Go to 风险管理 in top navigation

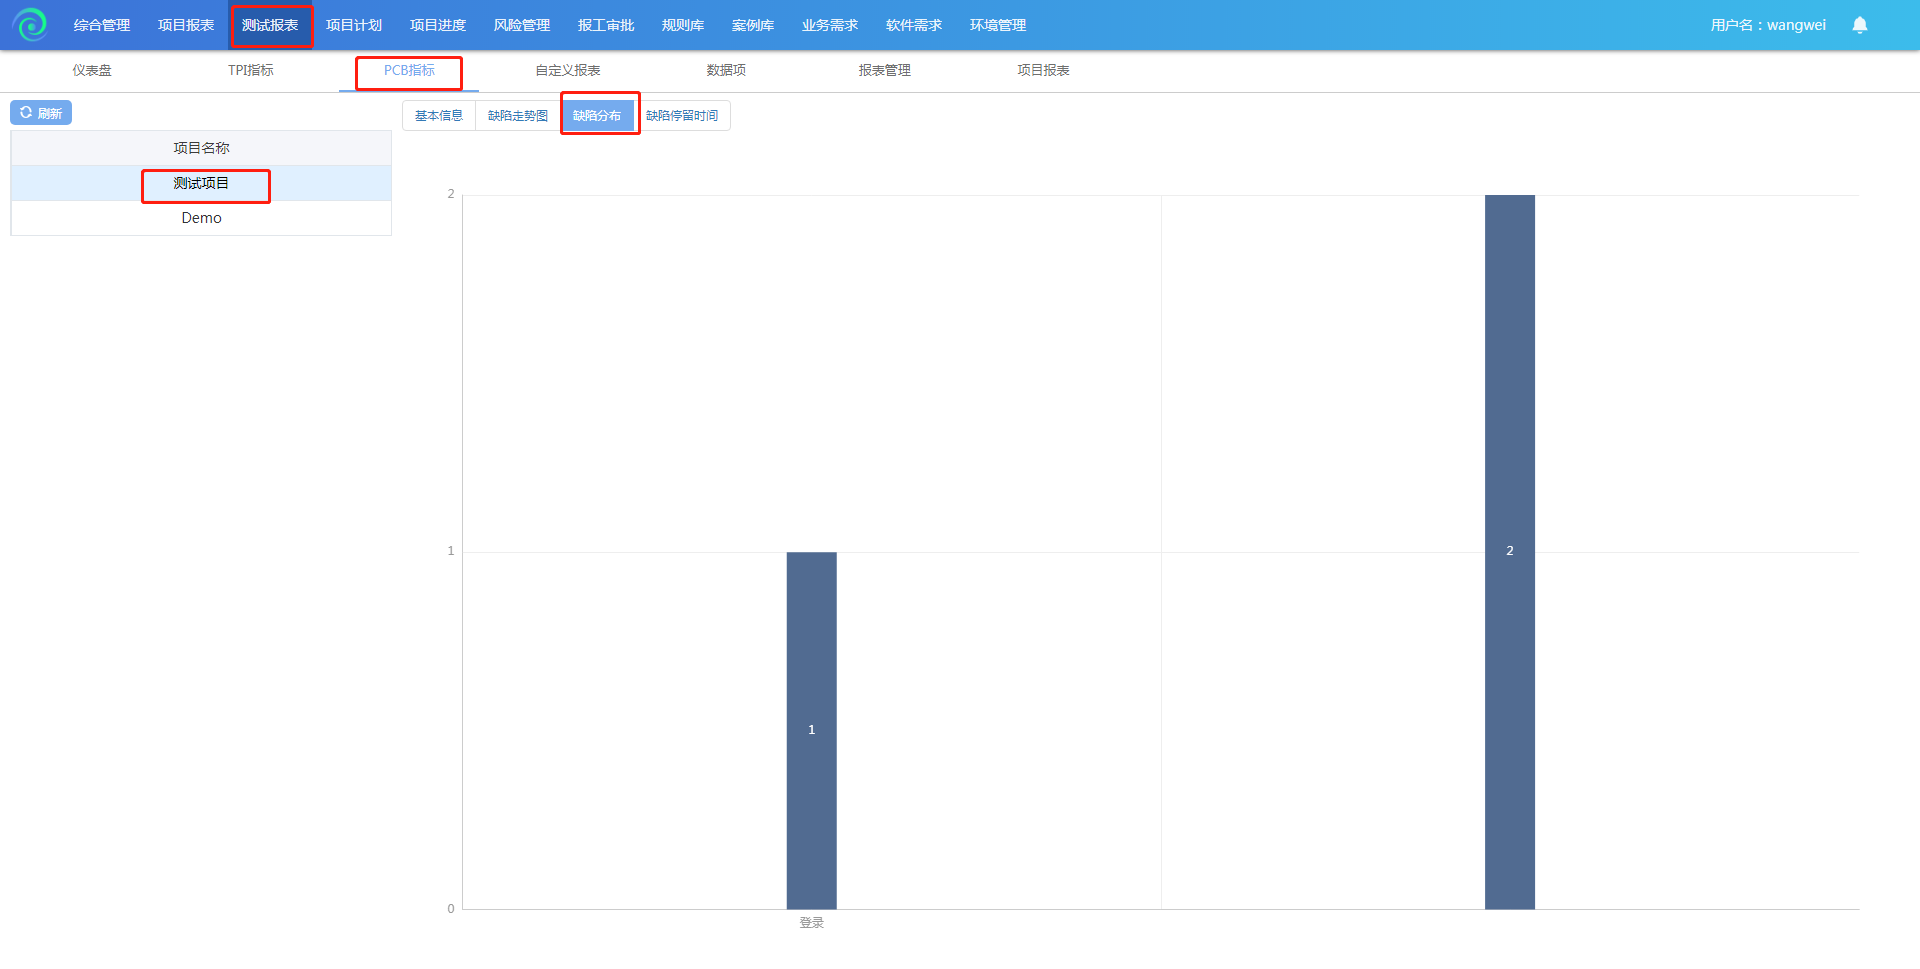click(x=522, y=25)
